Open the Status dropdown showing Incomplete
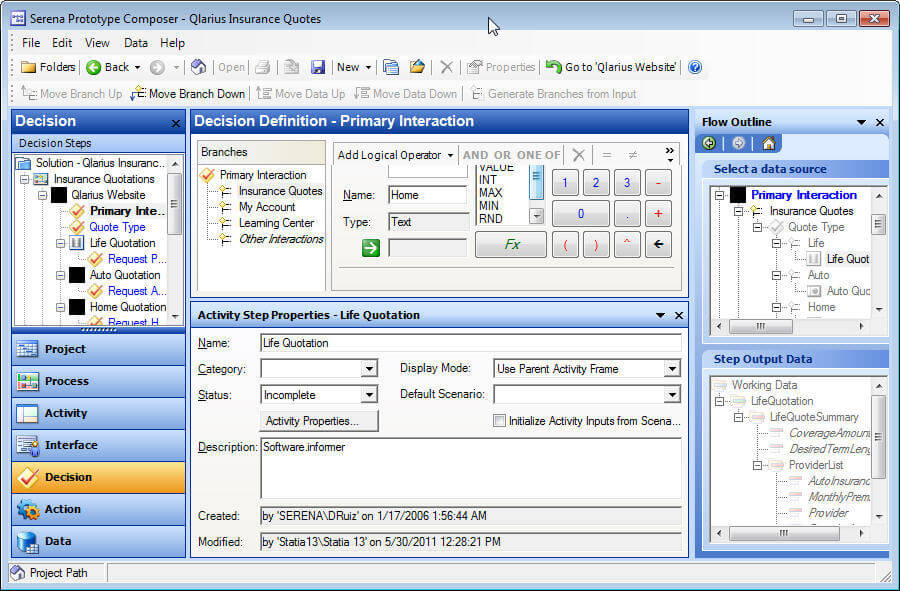The height and width of the screenshot is (591, 900). 370,395
